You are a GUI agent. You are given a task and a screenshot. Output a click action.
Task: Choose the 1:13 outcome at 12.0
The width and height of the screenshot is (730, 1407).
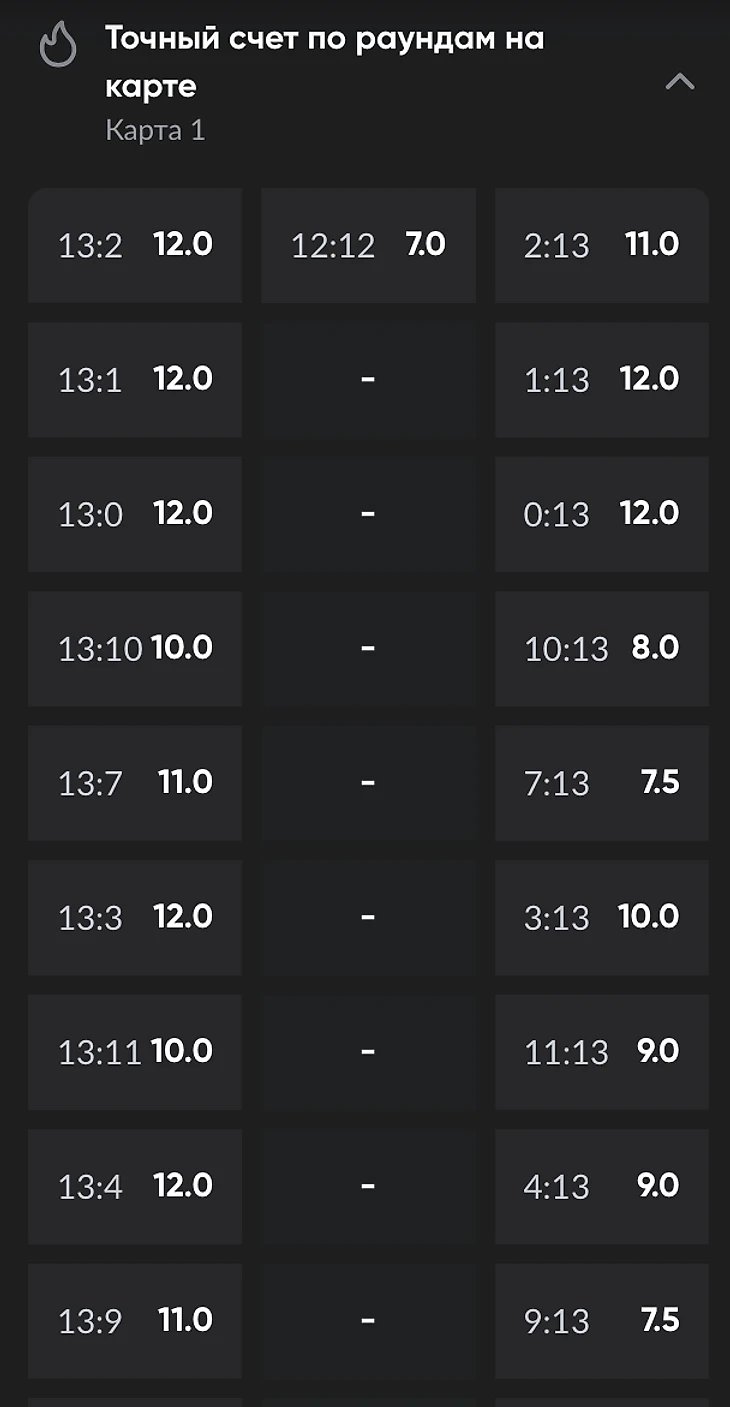601,379
